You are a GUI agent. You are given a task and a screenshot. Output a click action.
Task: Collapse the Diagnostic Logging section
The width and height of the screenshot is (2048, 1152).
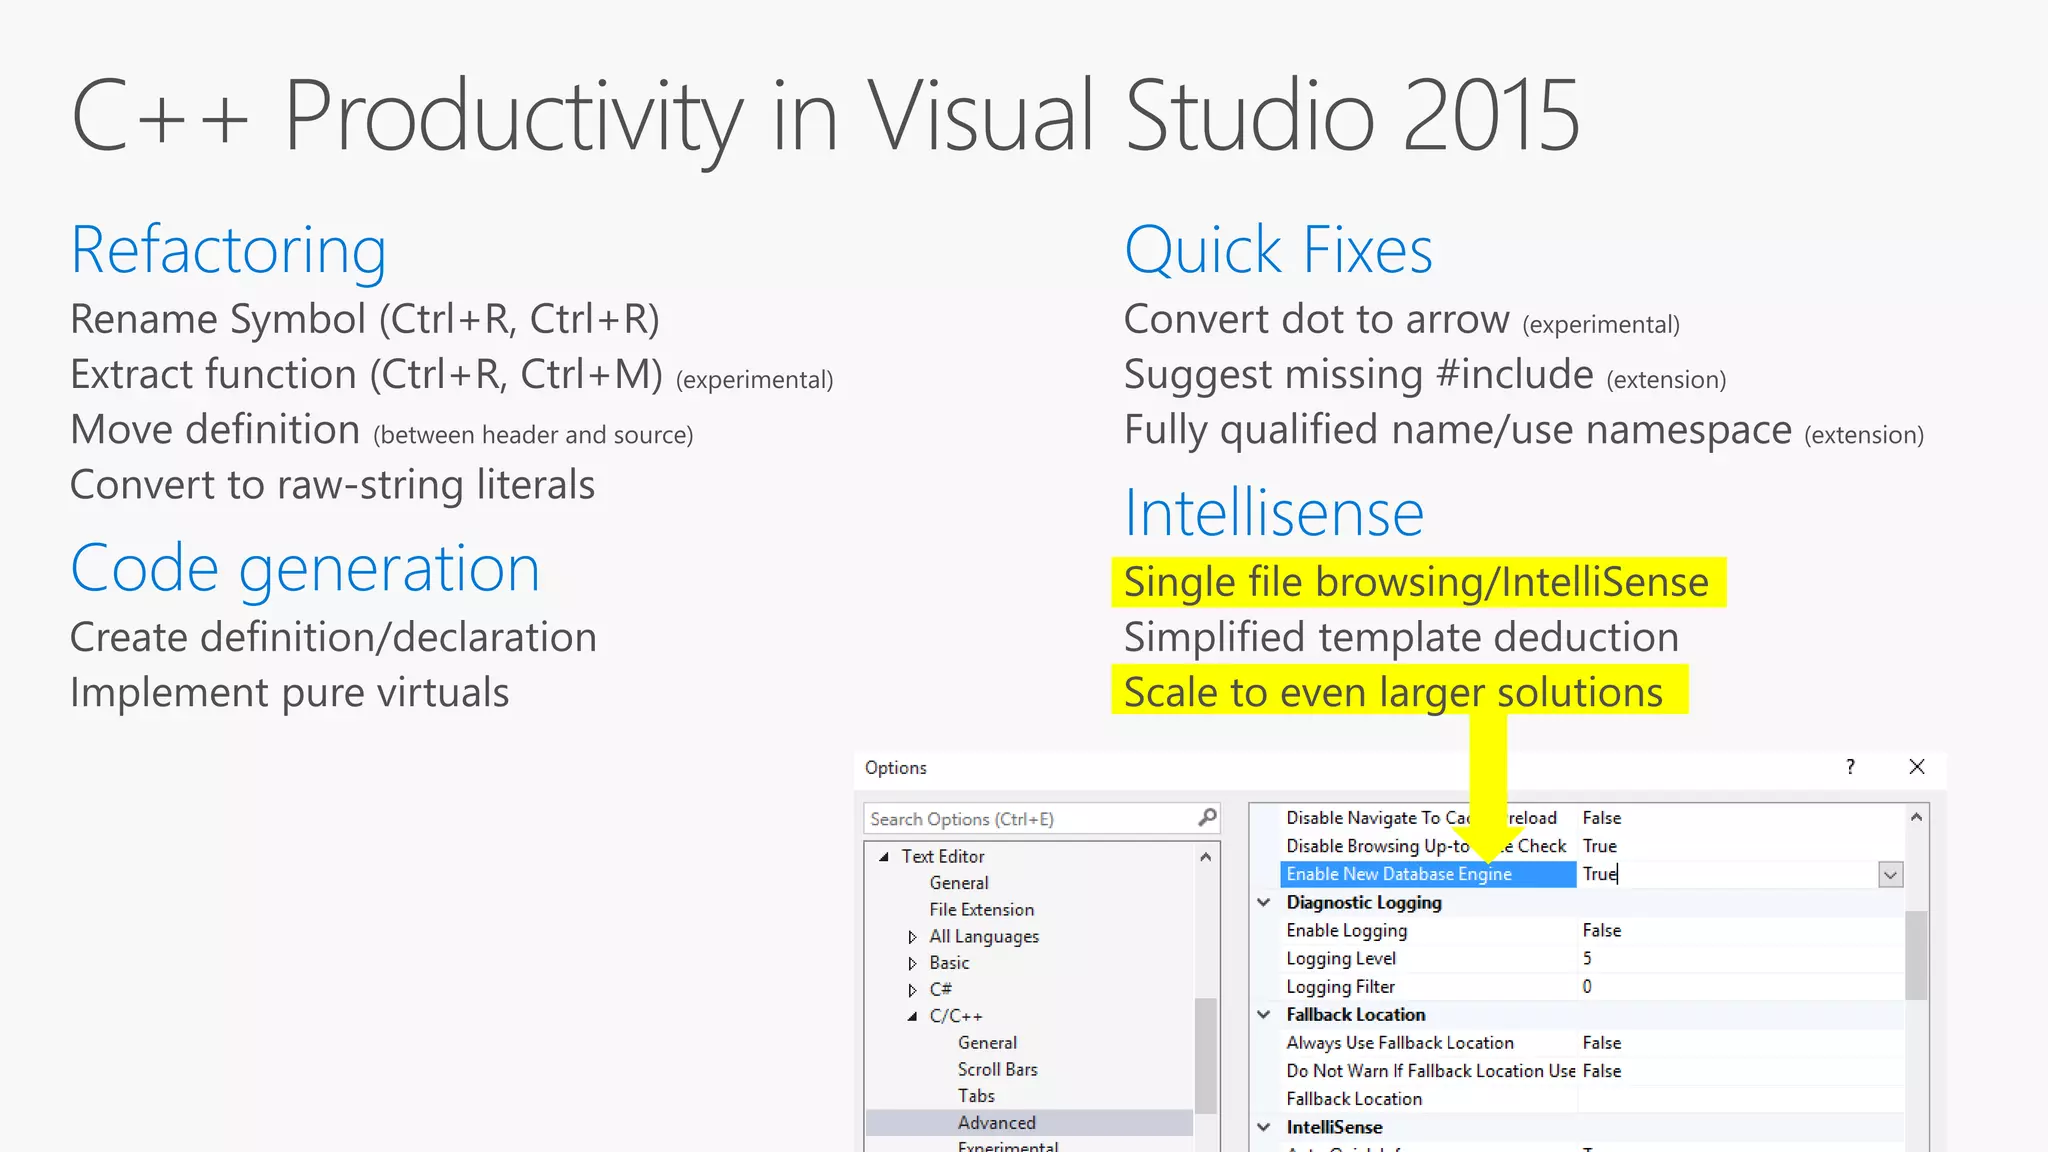point(1264,902)
